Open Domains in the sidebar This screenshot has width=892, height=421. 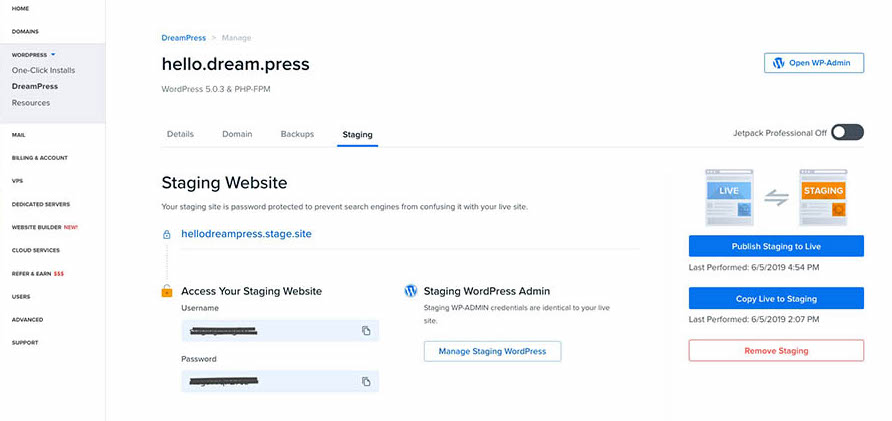point(25,32)
